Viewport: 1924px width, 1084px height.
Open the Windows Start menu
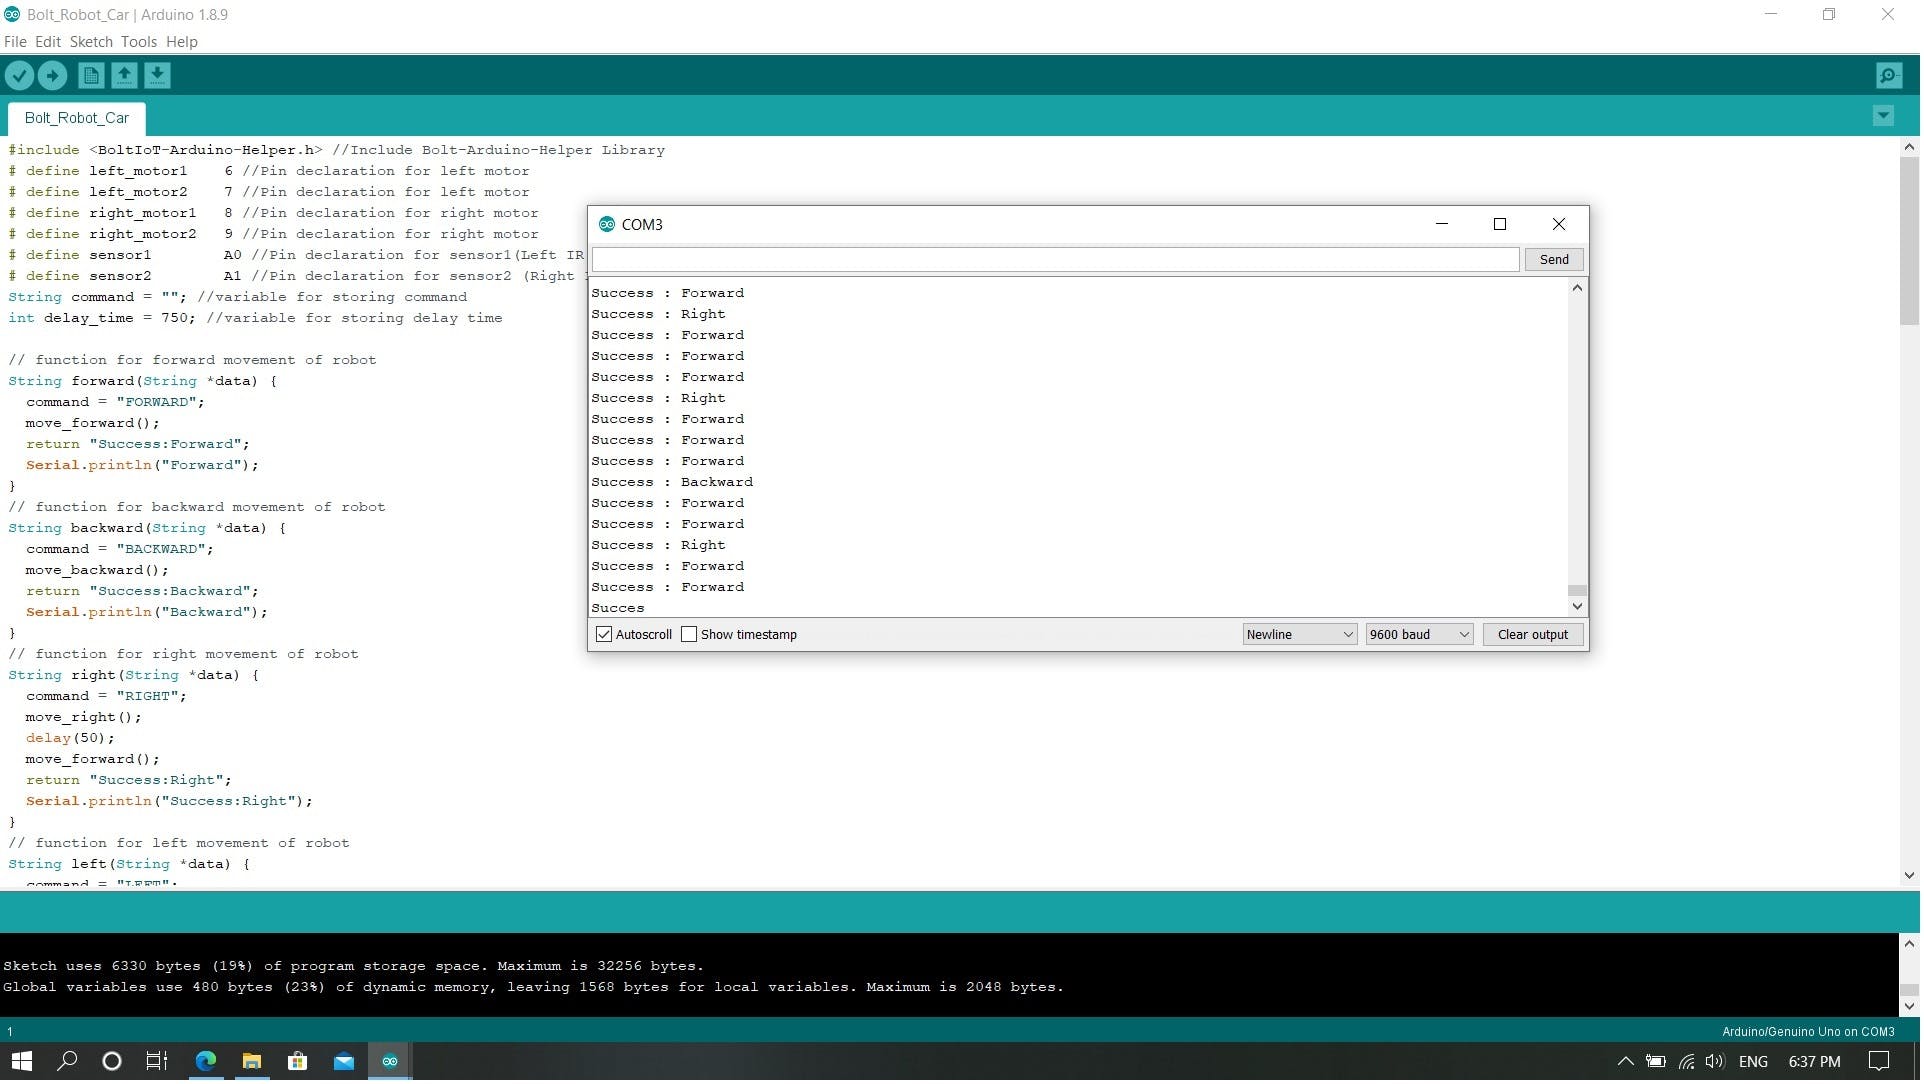point(22,1062)
